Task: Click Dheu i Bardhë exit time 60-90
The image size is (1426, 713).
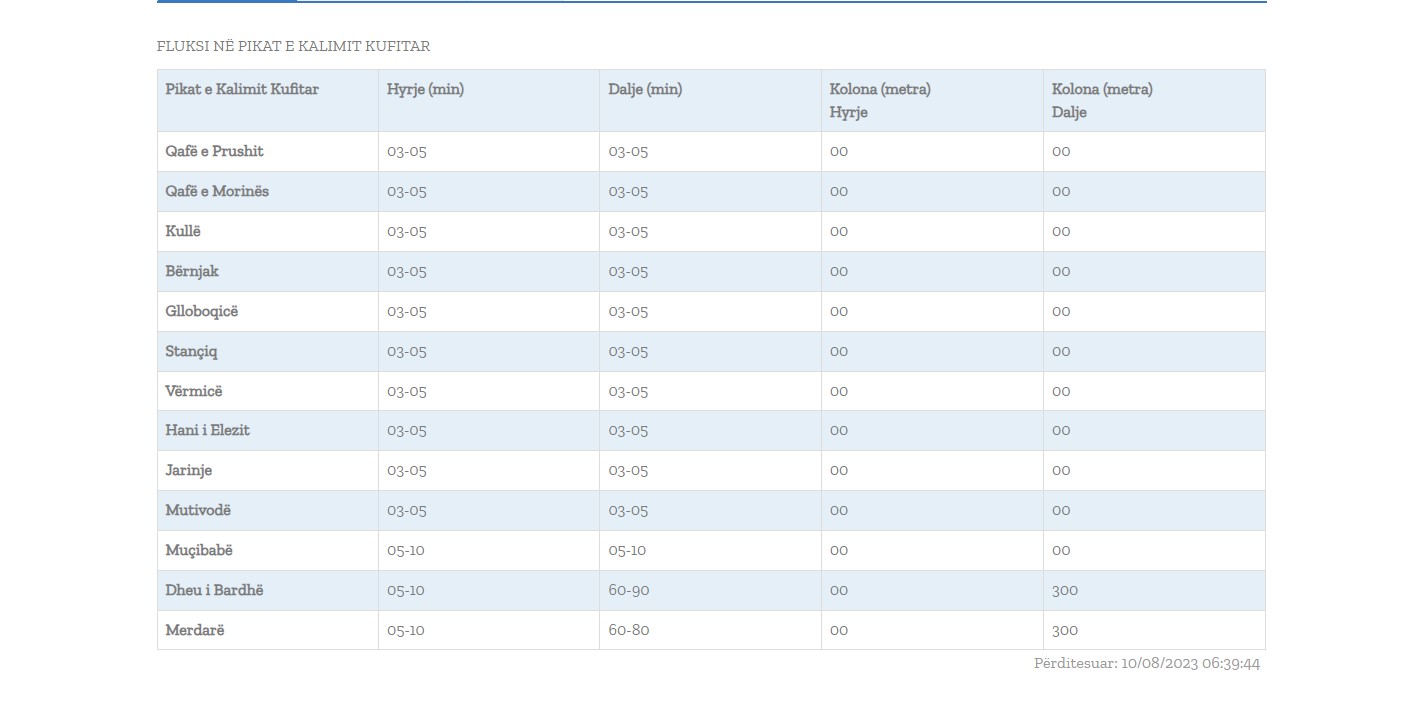Action: coord(629,590)
